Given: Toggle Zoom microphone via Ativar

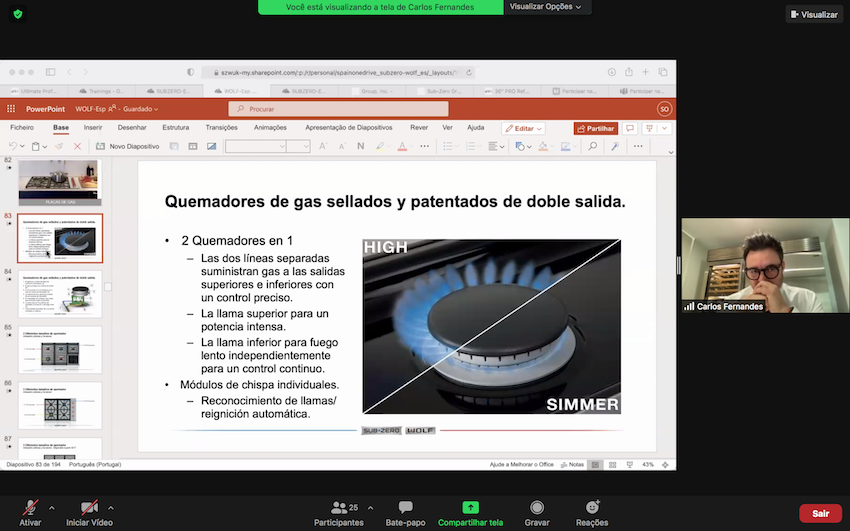Looking at the screenshot, I should pyautogui.click(x=30, y=513).
